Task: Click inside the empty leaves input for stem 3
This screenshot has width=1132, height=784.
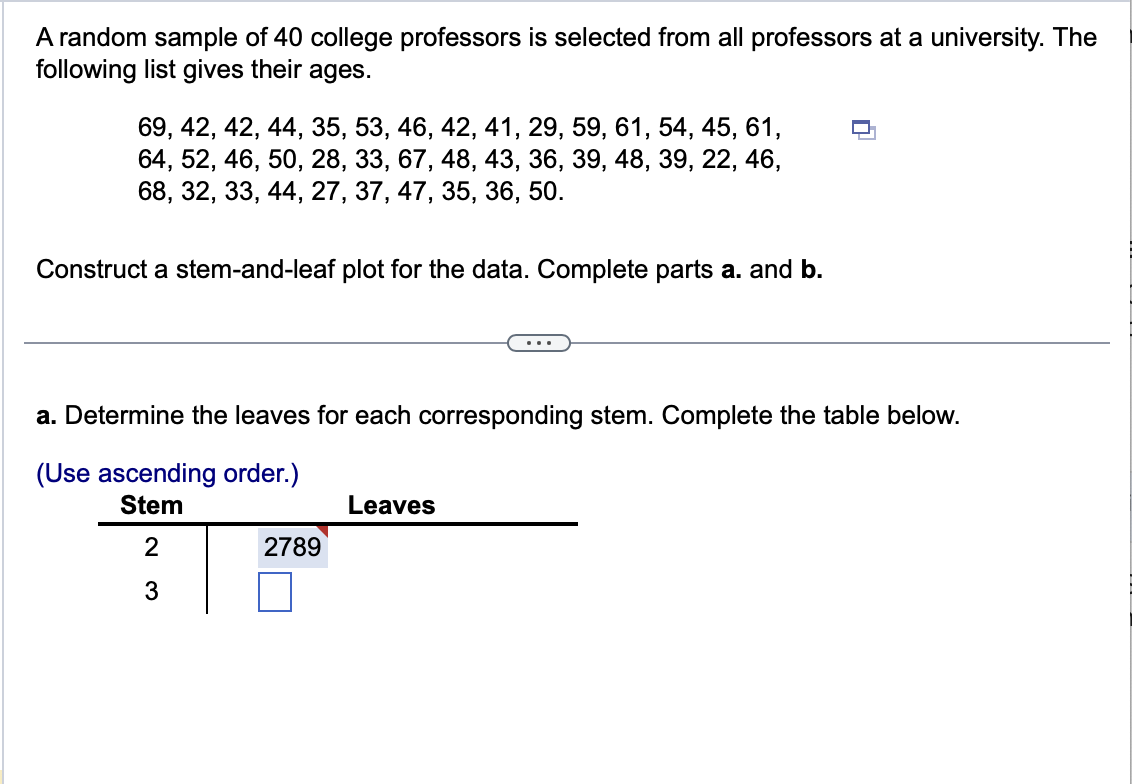Action: click(275, 591)
